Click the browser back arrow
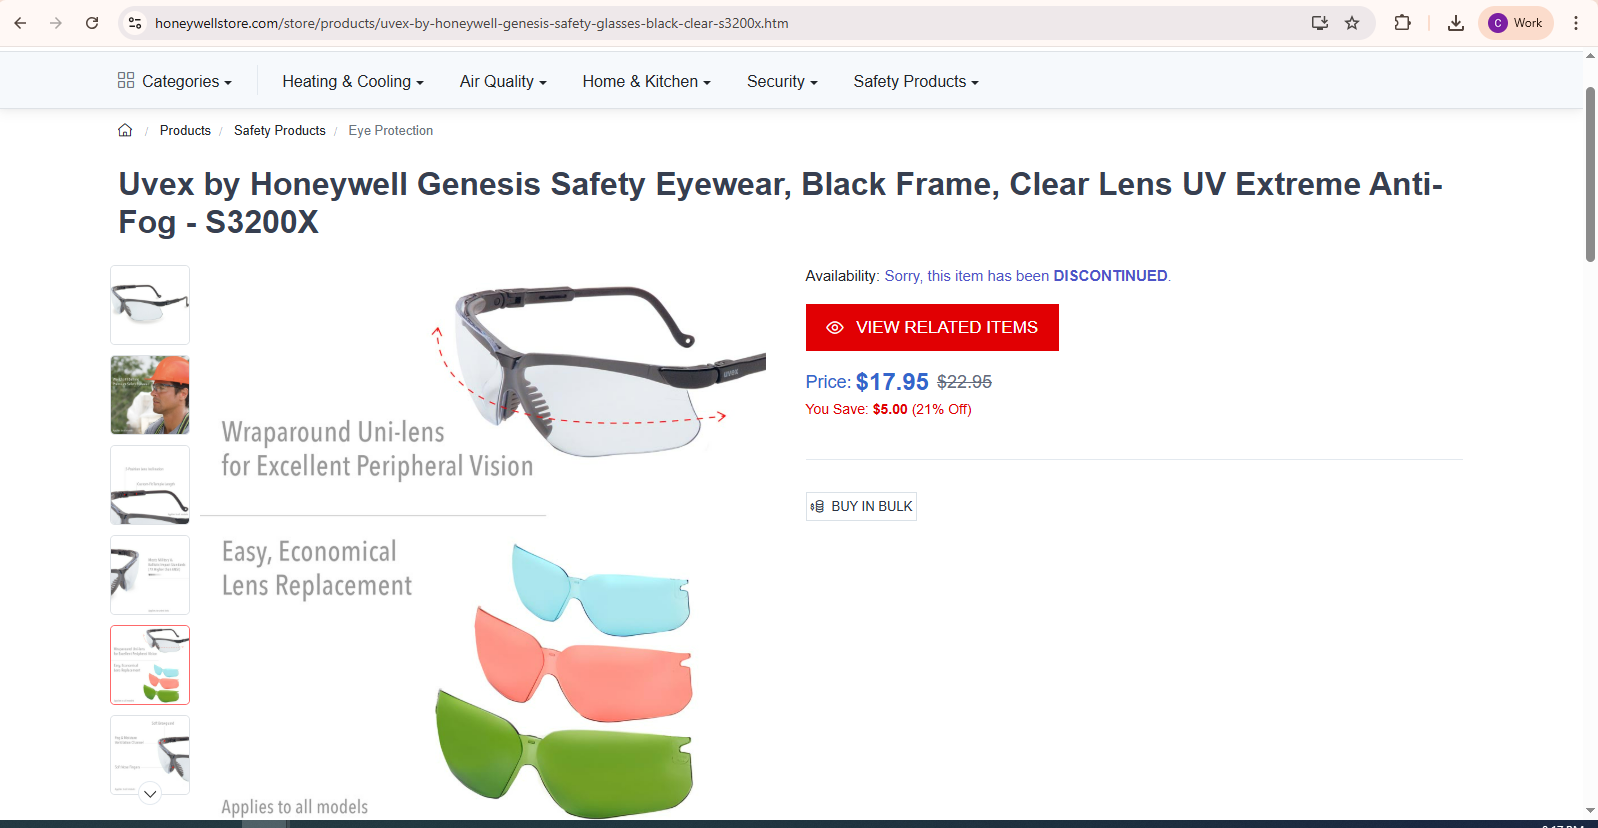Screen dimensions: 1598x828 [x=20, y=22]
